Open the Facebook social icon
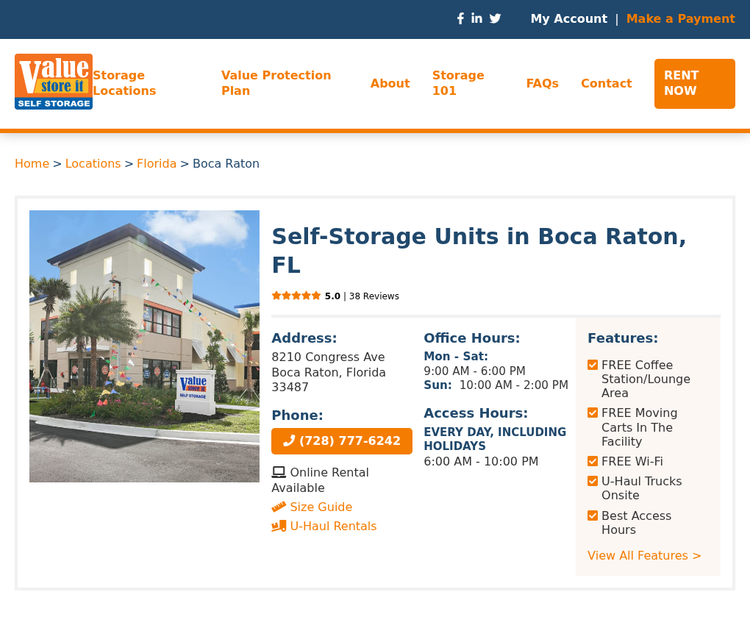Screen dimensions: 750x628 (460, 19)
